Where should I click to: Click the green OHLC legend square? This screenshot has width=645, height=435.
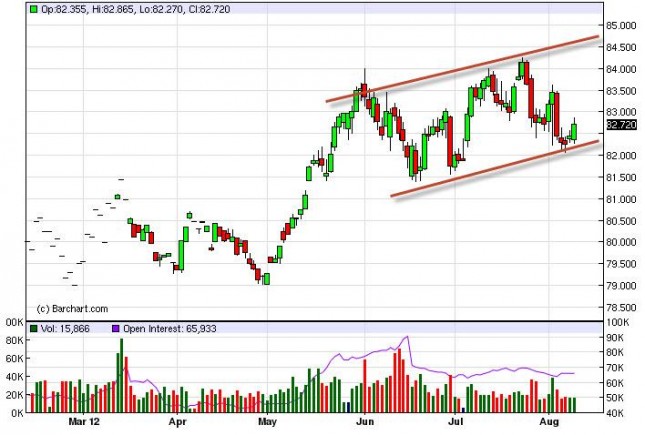[x=34, y=9]
